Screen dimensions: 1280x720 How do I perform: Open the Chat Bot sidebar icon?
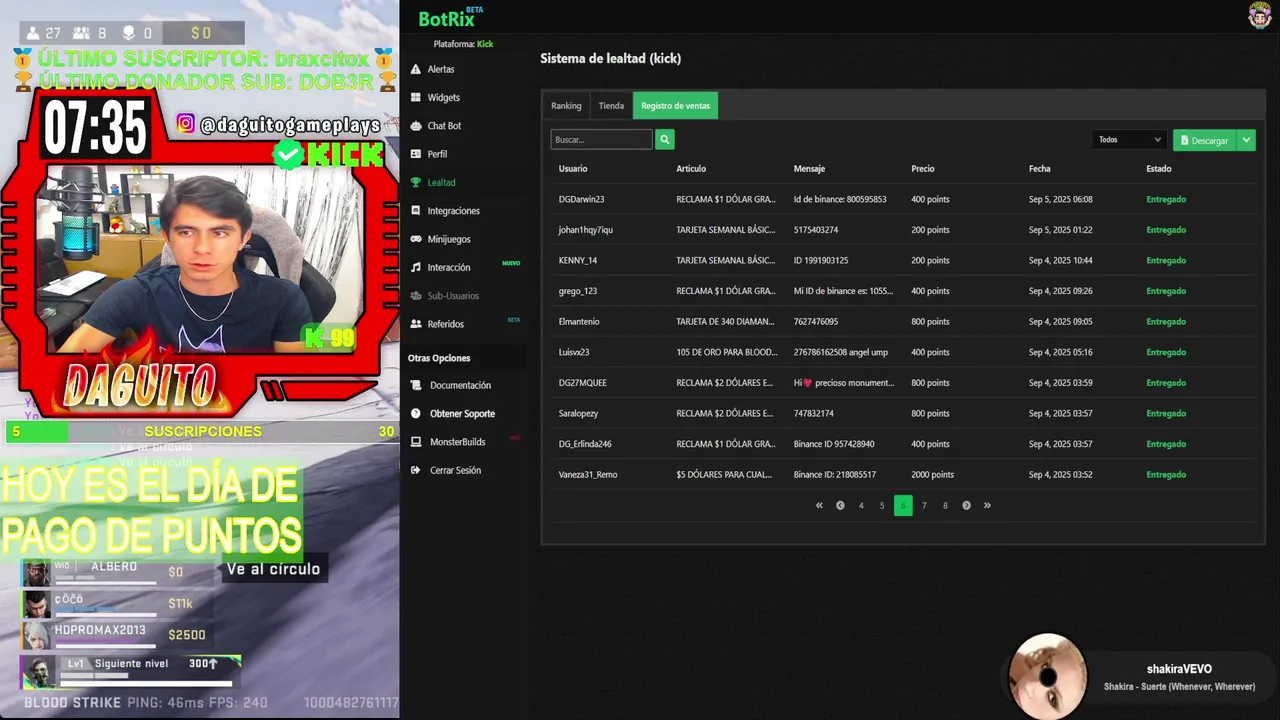(416, 126)
